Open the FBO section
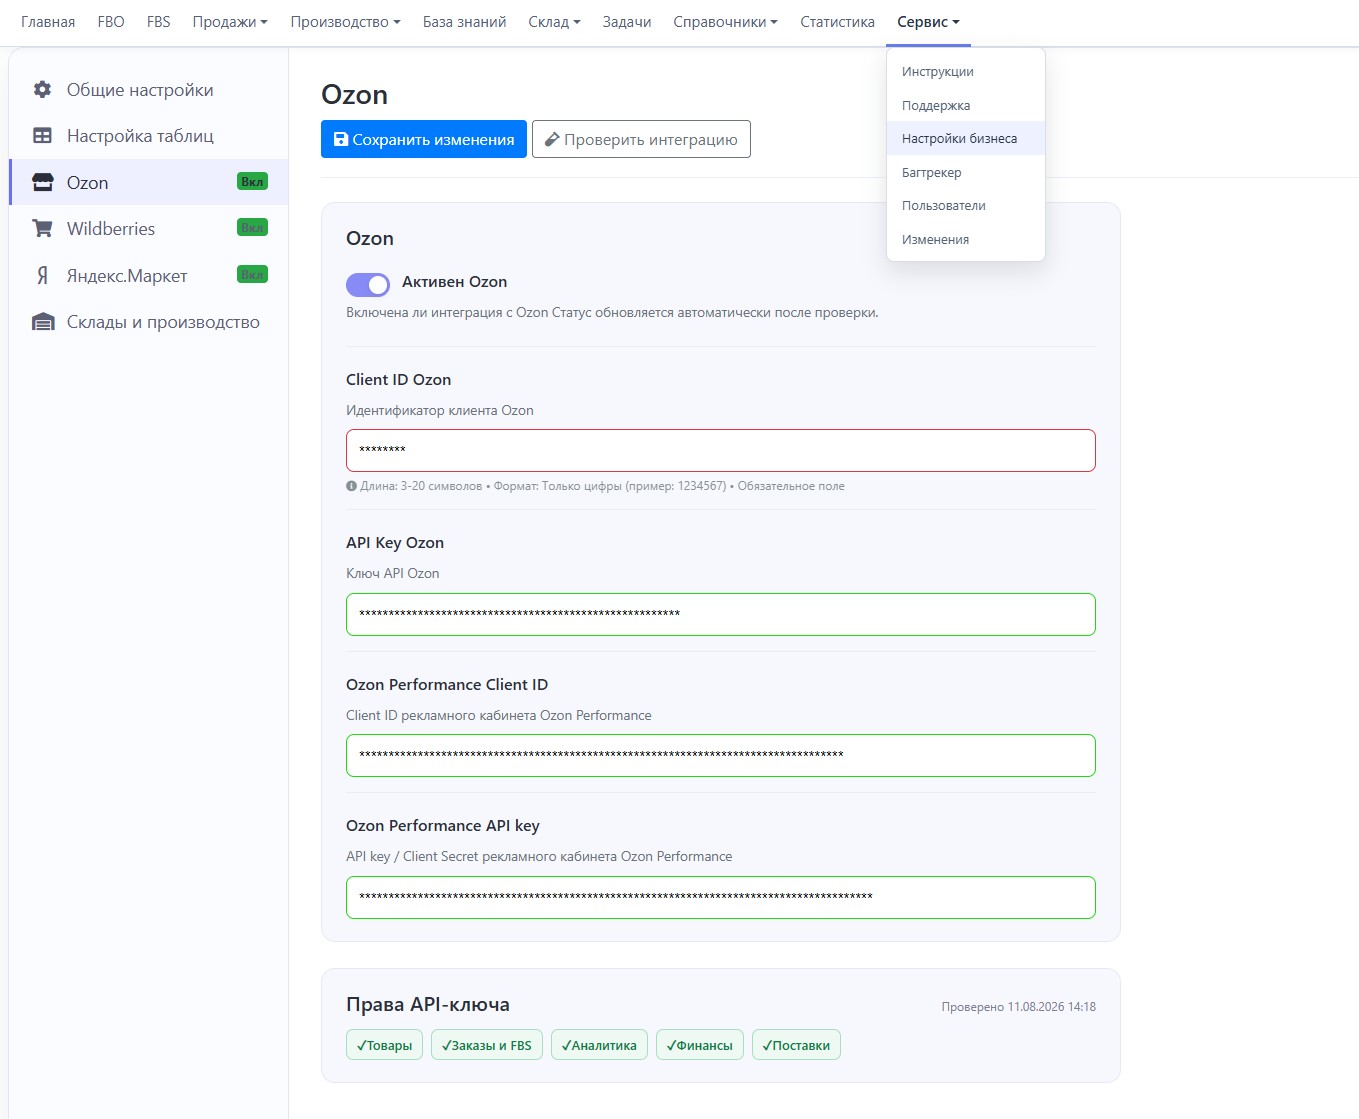Viewport: 1359px width, 1119px height. tap(111, 22)
